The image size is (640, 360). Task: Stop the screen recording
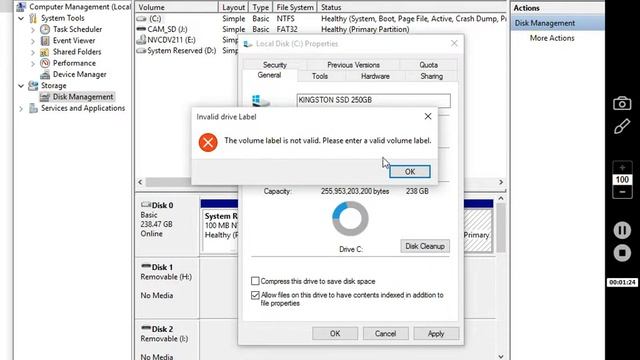pos(622,253)
